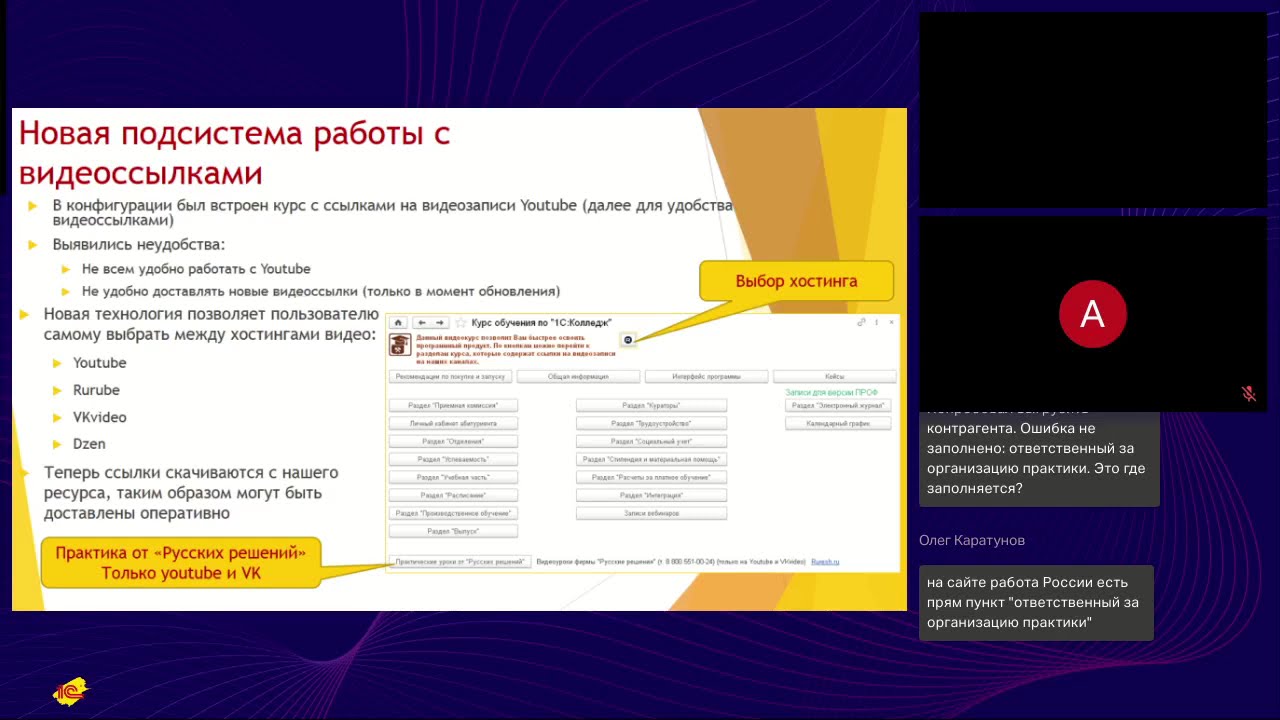Click the chat author name Олег Каратунов

(x=972, y=540)
